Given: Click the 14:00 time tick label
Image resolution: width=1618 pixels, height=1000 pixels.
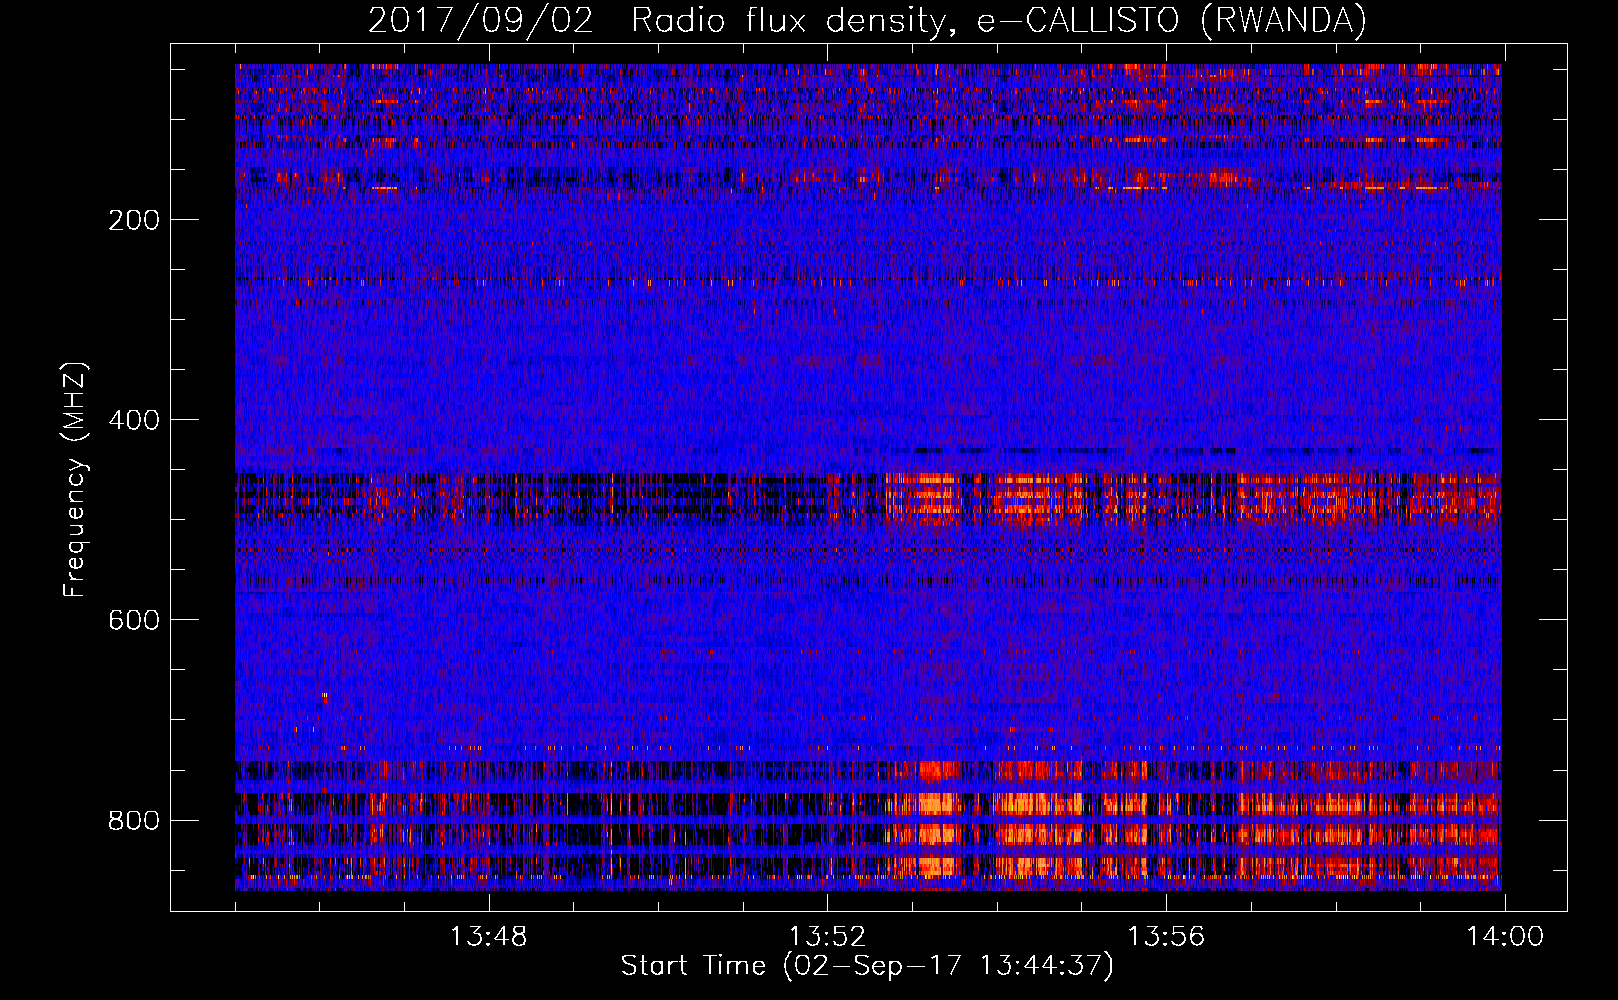Looking at the screenshot, I should point(1505,937).
